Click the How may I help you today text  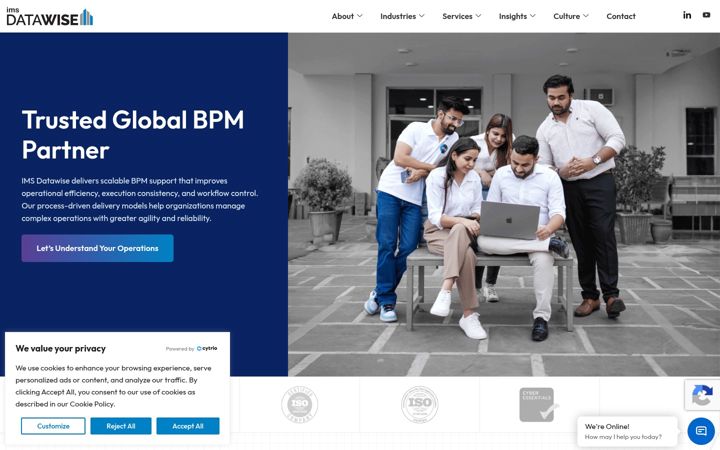[x=623, y=437]
